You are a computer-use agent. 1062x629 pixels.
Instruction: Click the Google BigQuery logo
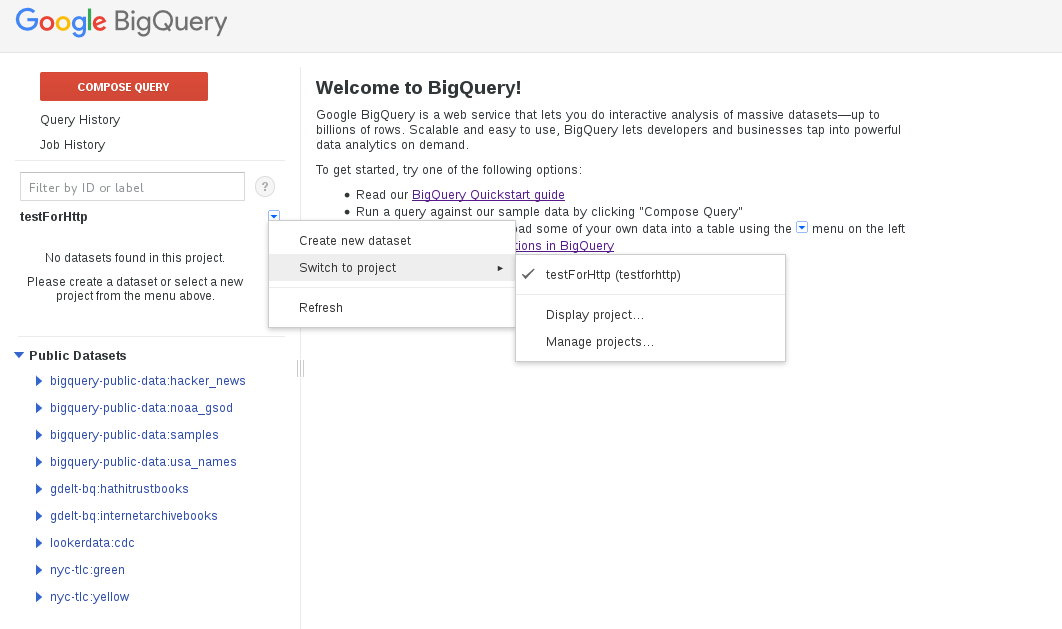121,22
